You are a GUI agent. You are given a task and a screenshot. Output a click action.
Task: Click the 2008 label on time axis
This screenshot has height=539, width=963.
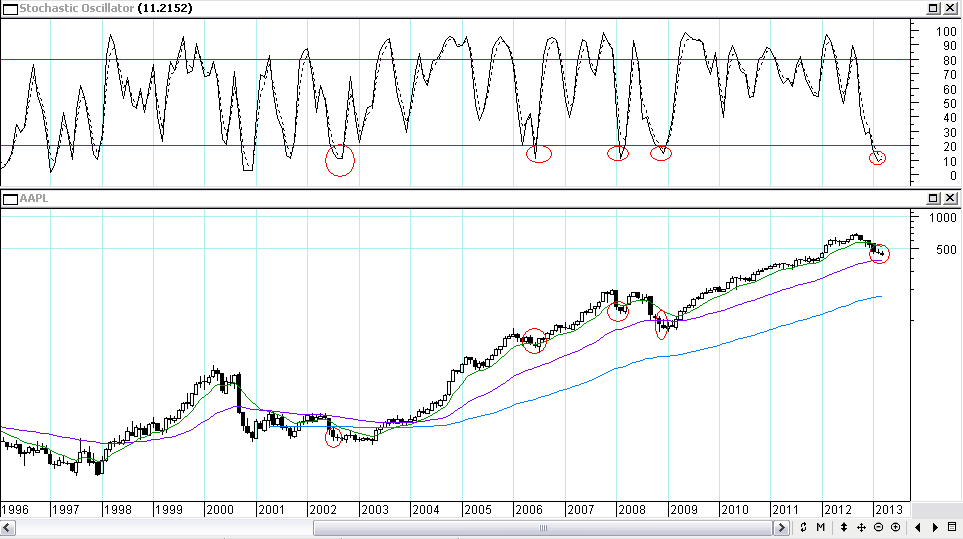tap(632, 510)
